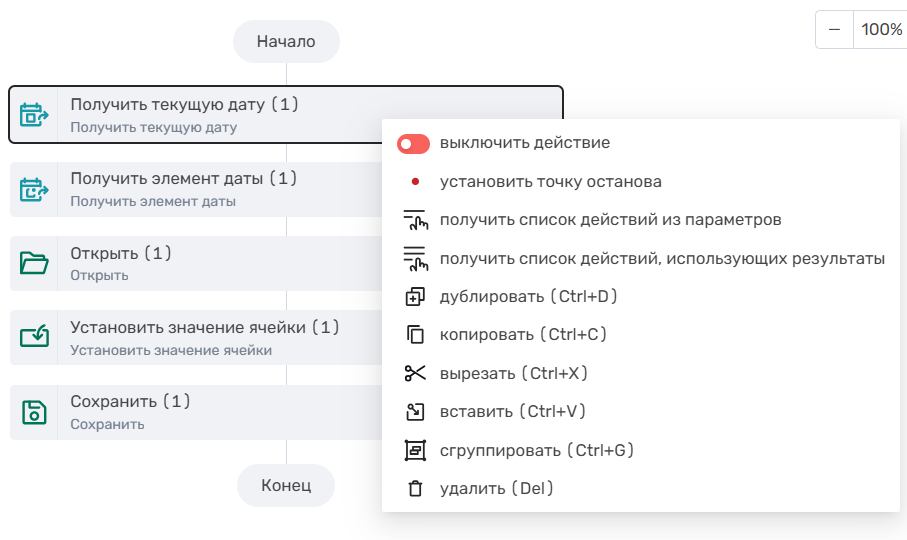
Task: Click the Начало start node
Action: point(286,42)
